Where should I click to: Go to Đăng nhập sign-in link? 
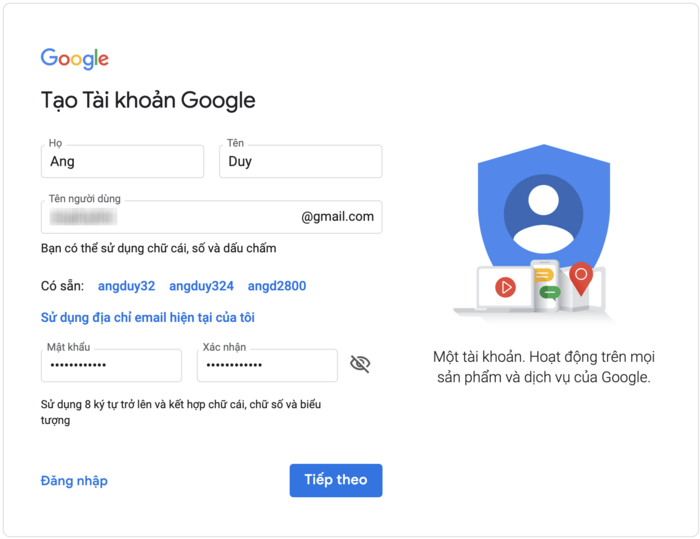pyautogui.click(x=74, y=481)
